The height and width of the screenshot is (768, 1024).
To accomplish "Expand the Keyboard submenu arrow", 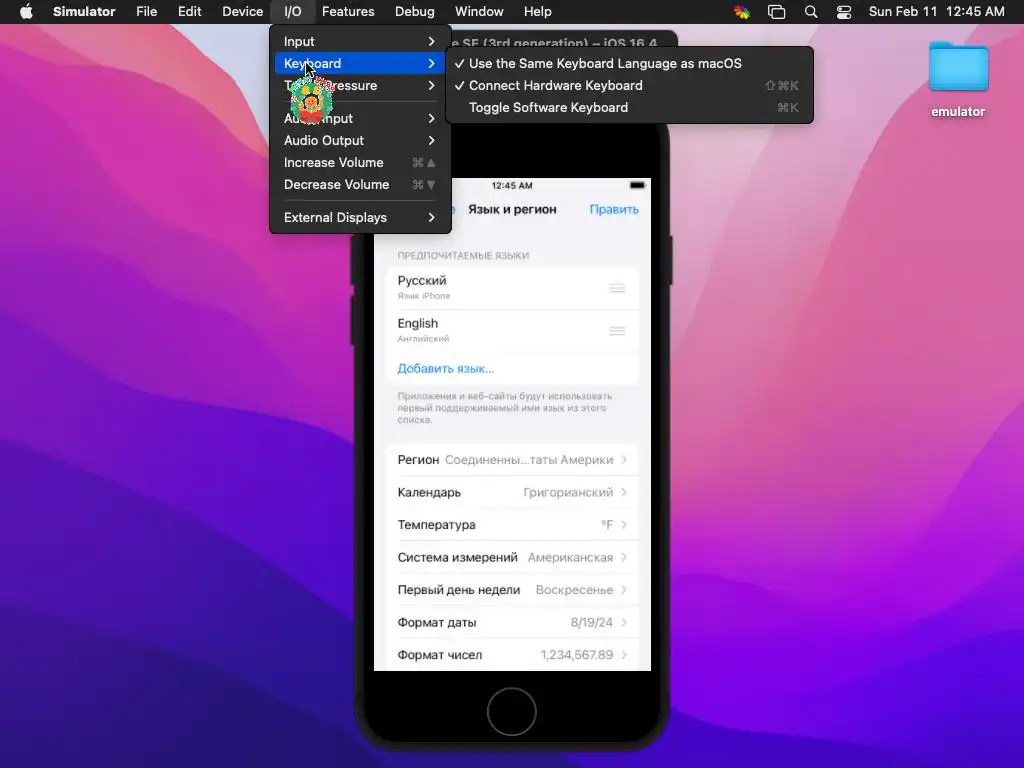I will pos(431,63).
